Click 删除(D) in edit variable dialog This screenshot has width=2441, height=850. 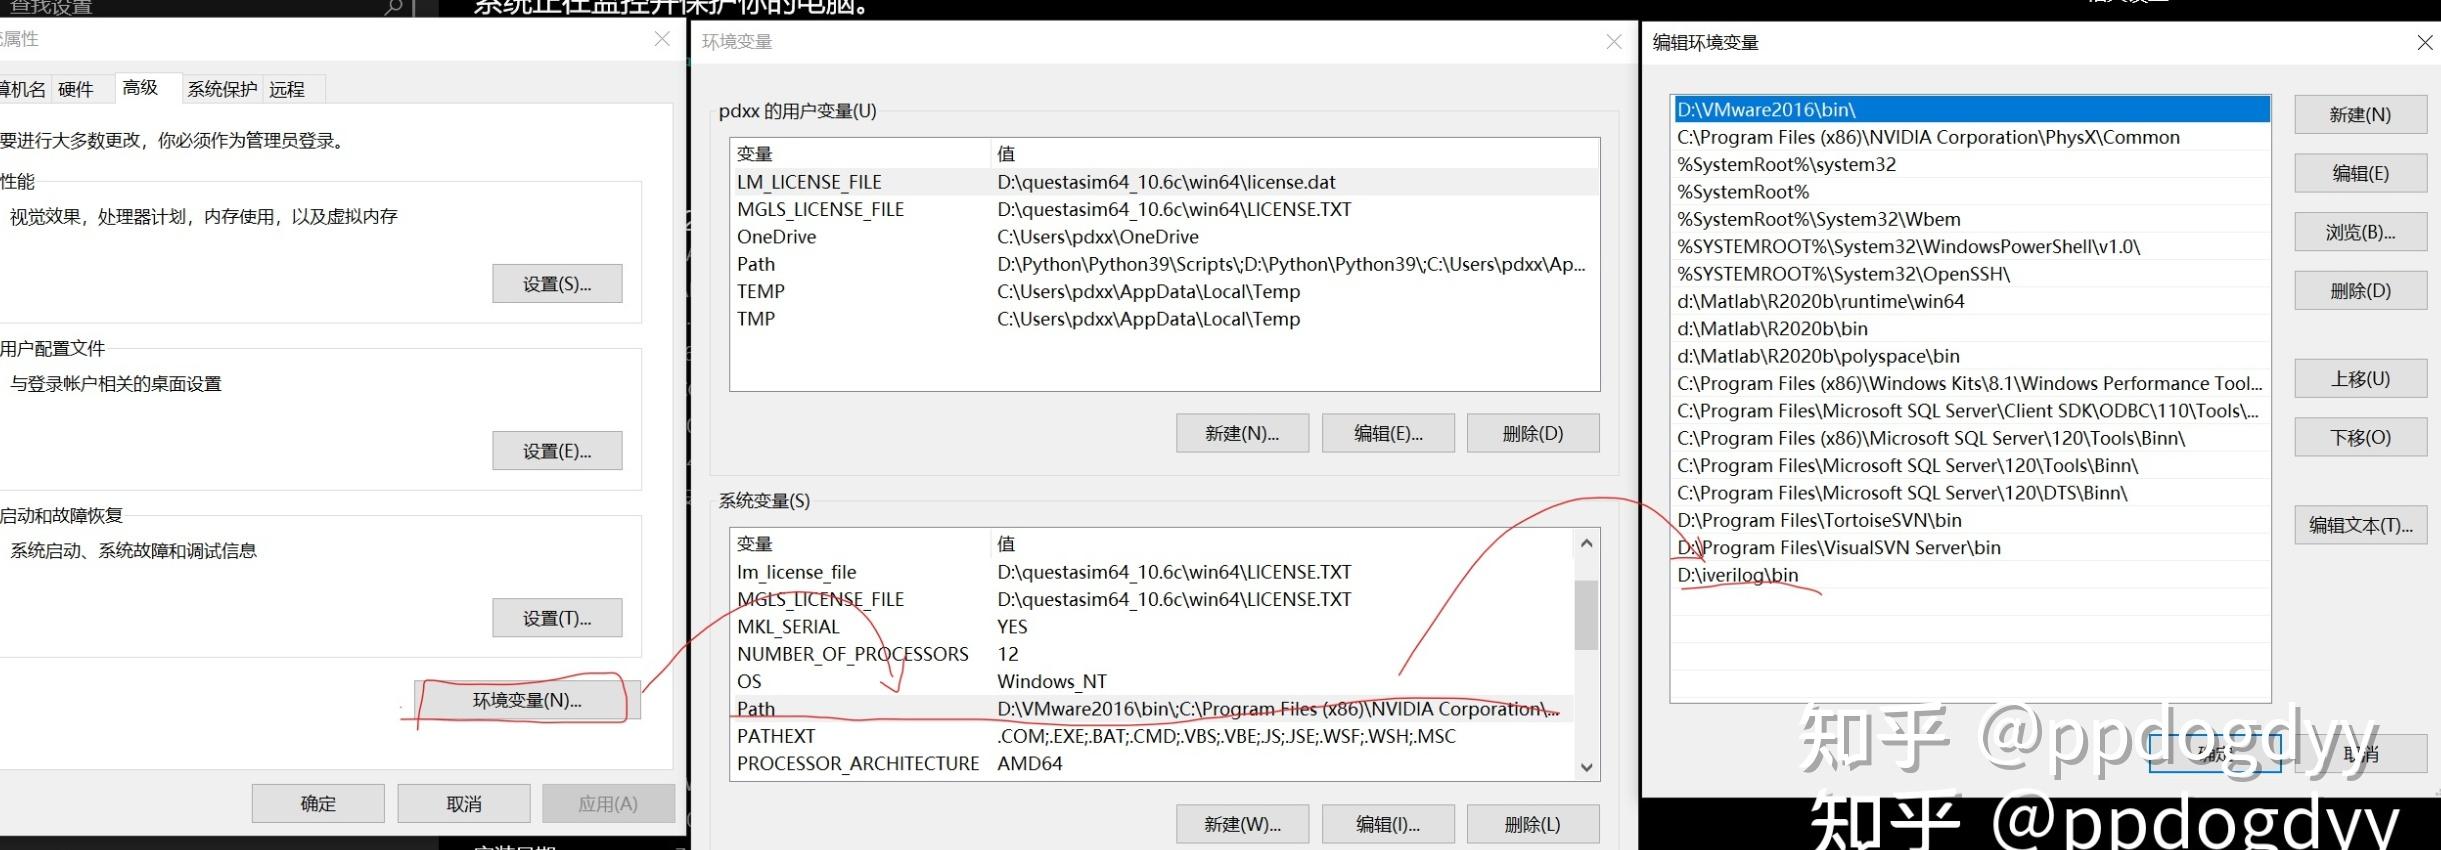(2360, 291)
